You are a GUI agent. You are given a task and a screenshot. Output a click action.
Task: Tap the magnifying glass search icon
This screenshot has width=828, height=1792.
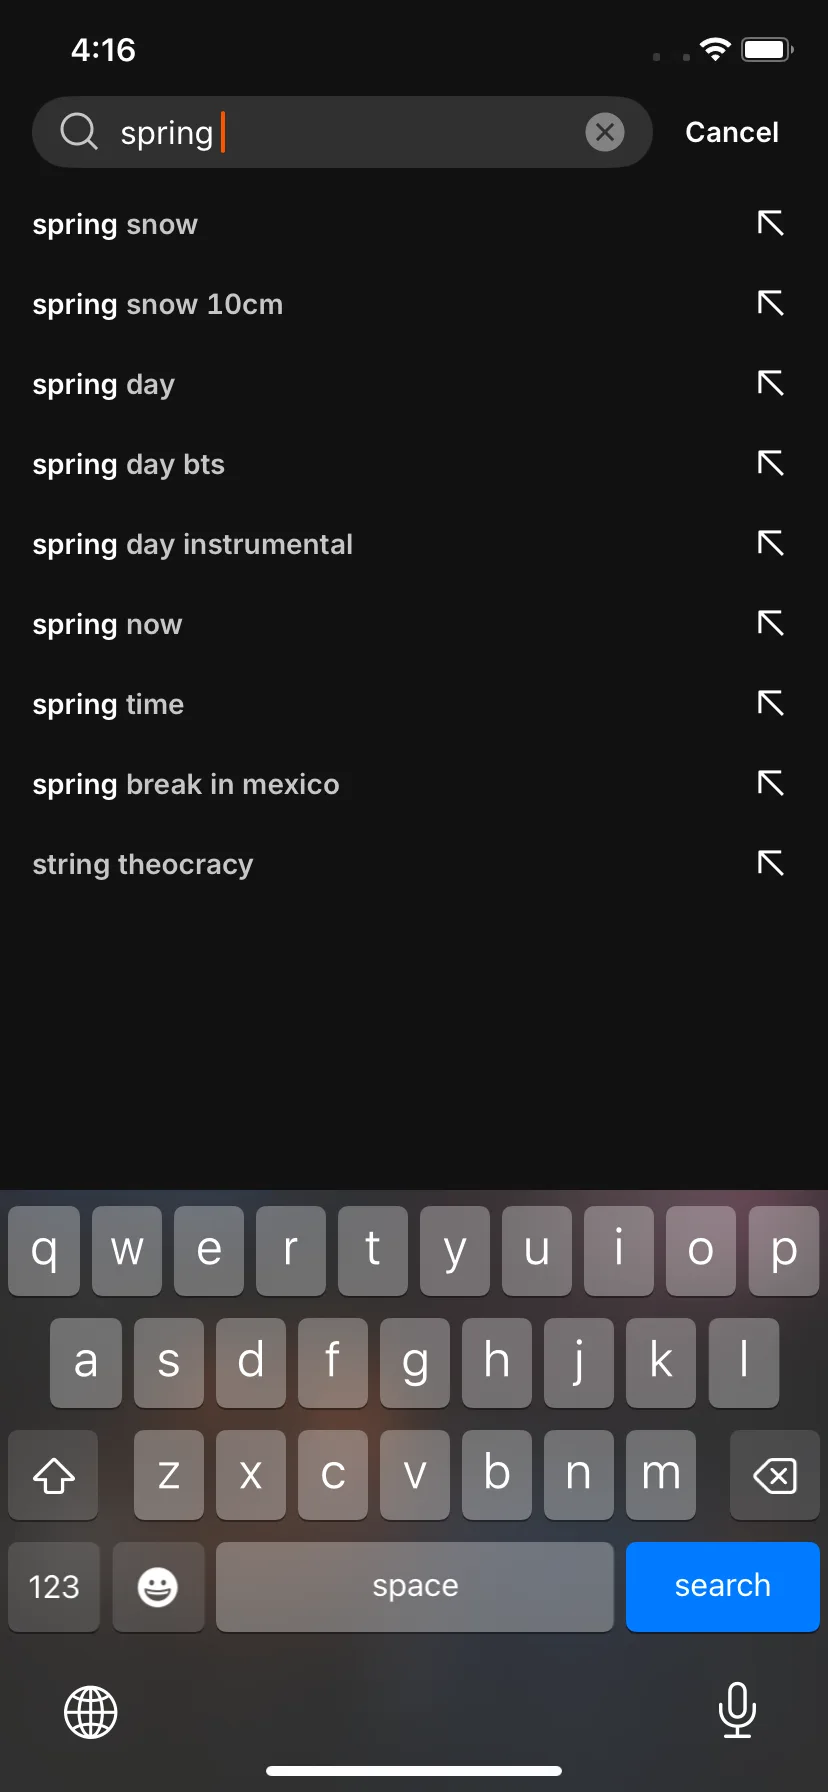pyautogui.click(x=79, y=131)
